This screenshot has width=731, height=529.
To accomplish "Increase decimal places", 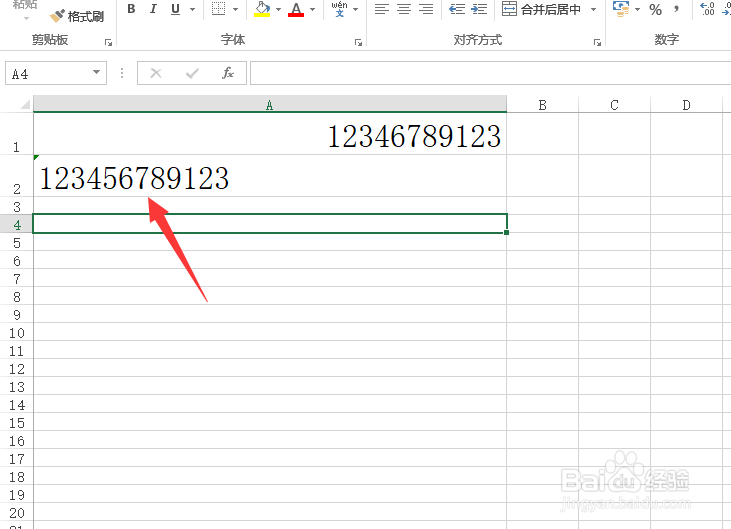I will (x=707, y=9).
